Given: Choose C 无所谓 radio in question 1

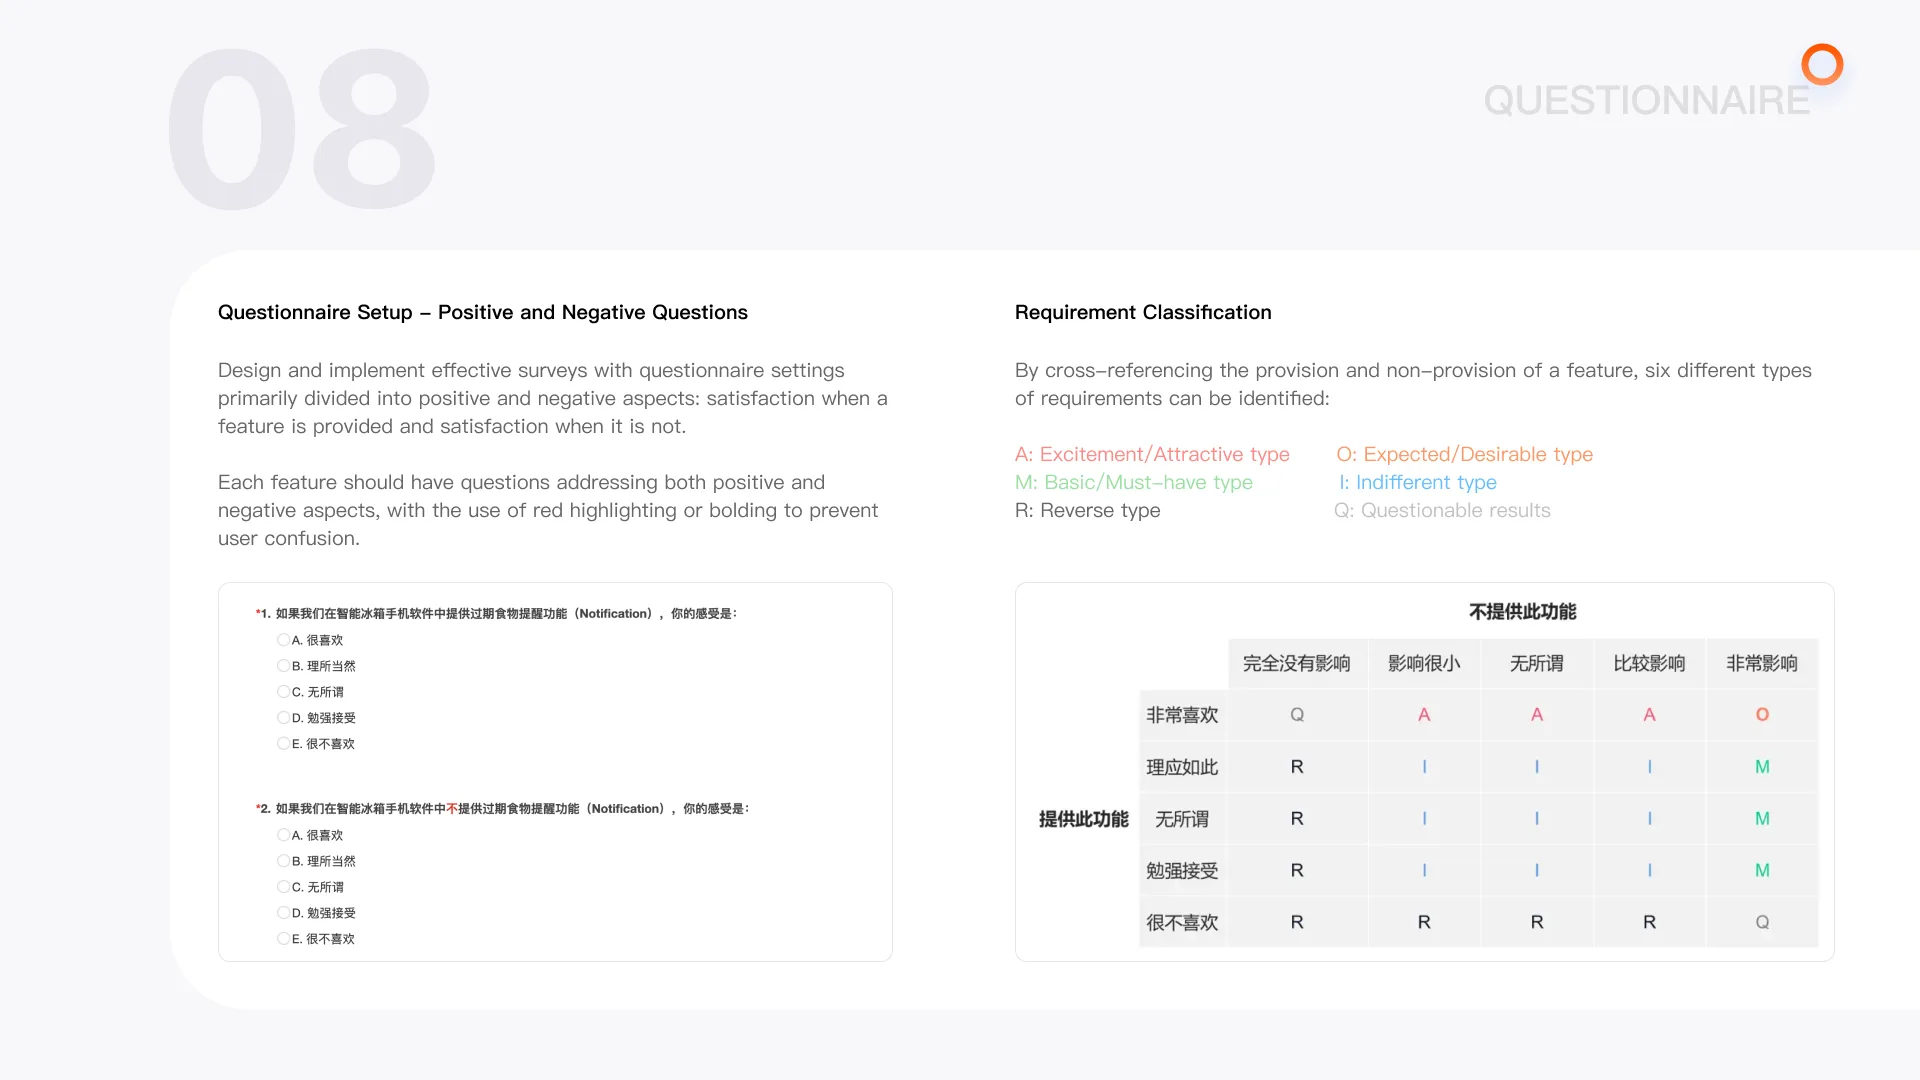Looking at the screenshot, I should pyautogui.click(x=283, y=692).
